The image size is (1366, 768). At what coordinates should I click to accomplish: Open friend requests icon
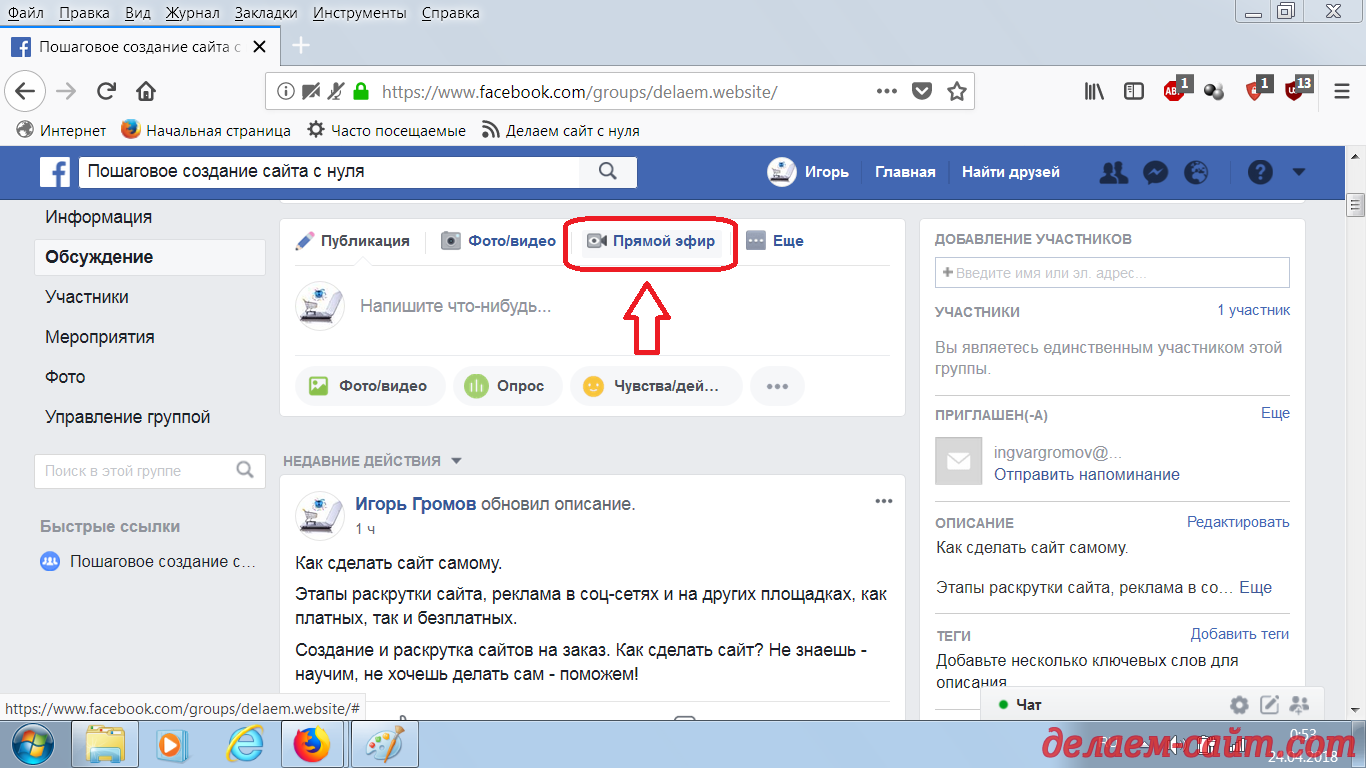pyautogui.click(x=1112, y=172)
